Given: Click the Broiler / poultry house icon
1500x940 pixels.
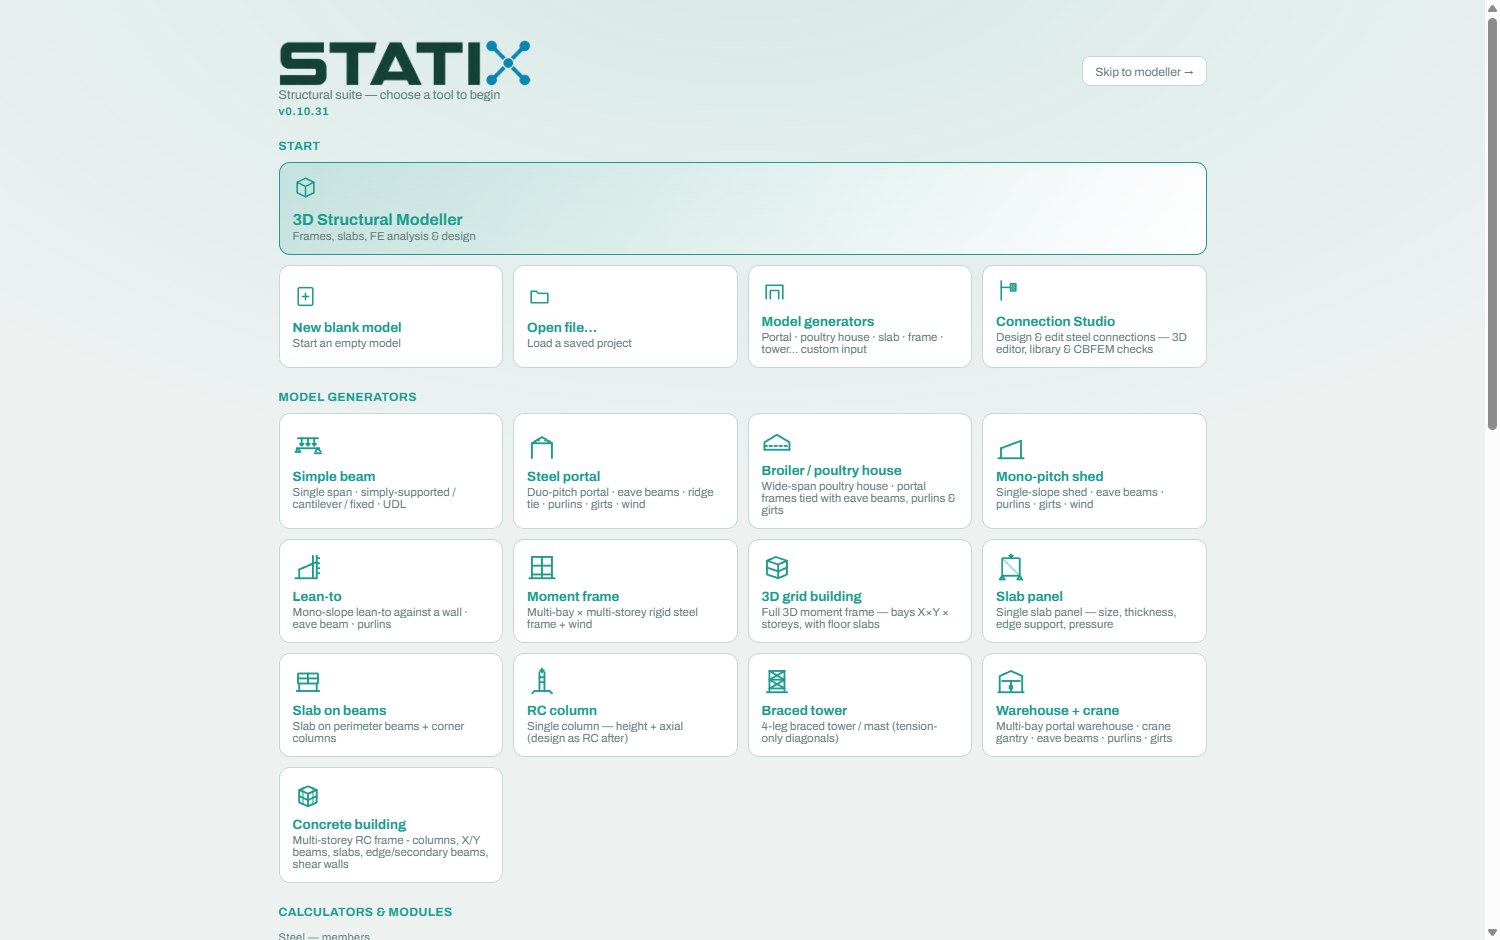Looking at the screenshot, I should coord(777,442).
